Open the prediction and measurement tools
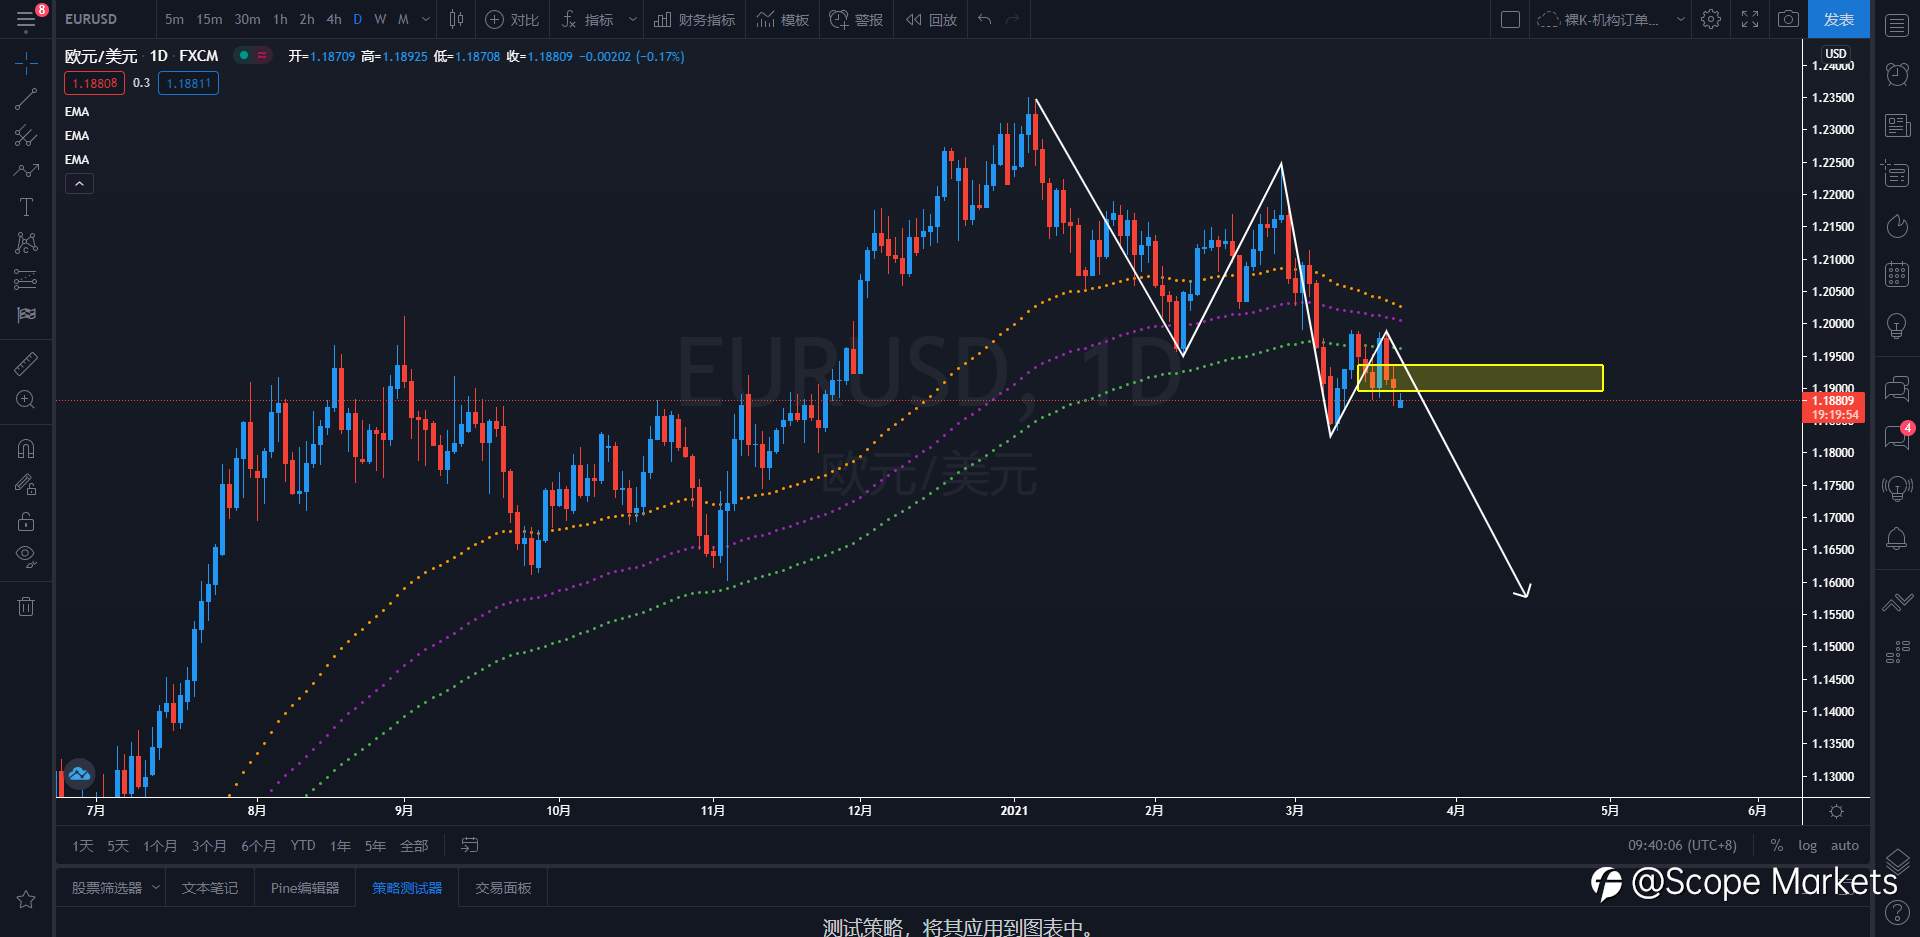Image resolution: width=1920 pixels, height=937 pixels. point(26,279)
